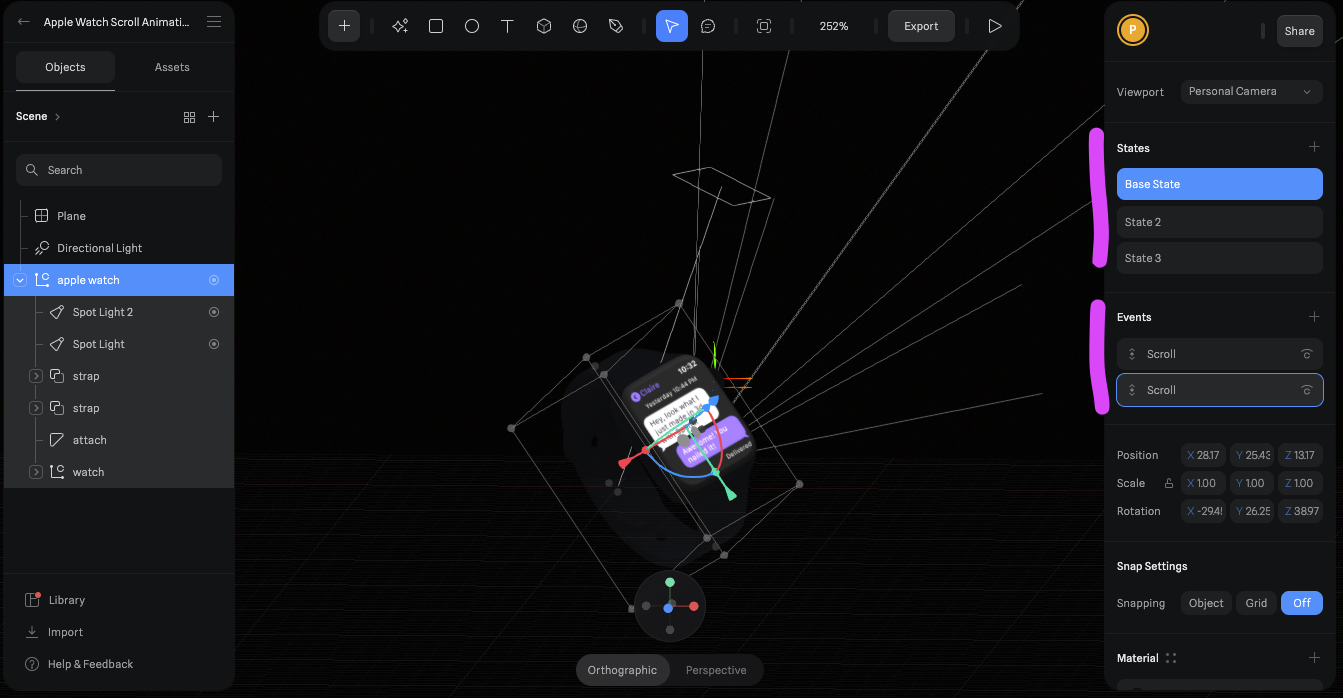Select the Text tool
The image size is (1343, 698).
point(508,26)
